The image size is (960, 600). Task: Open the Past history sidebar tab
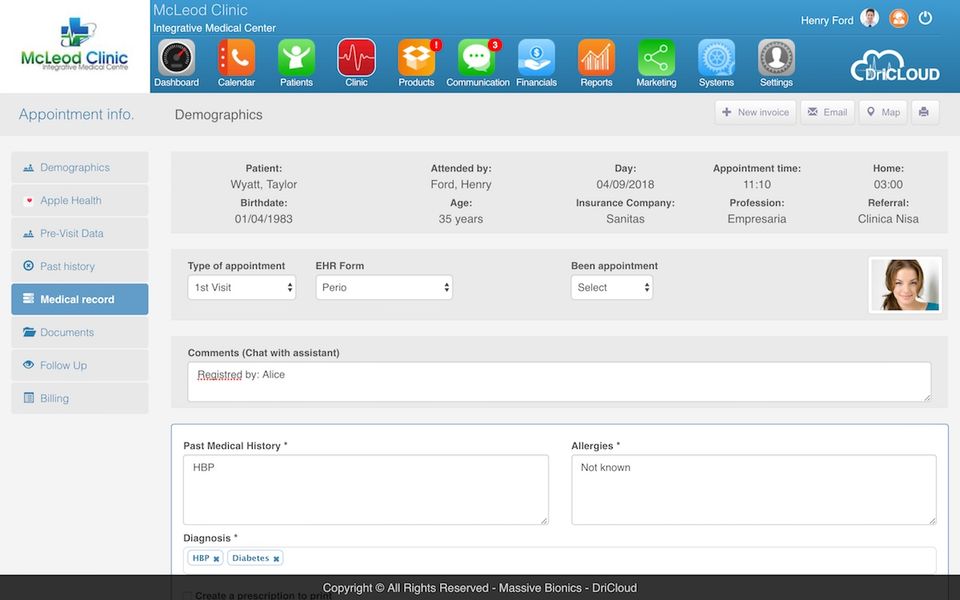tap(80, 266)
